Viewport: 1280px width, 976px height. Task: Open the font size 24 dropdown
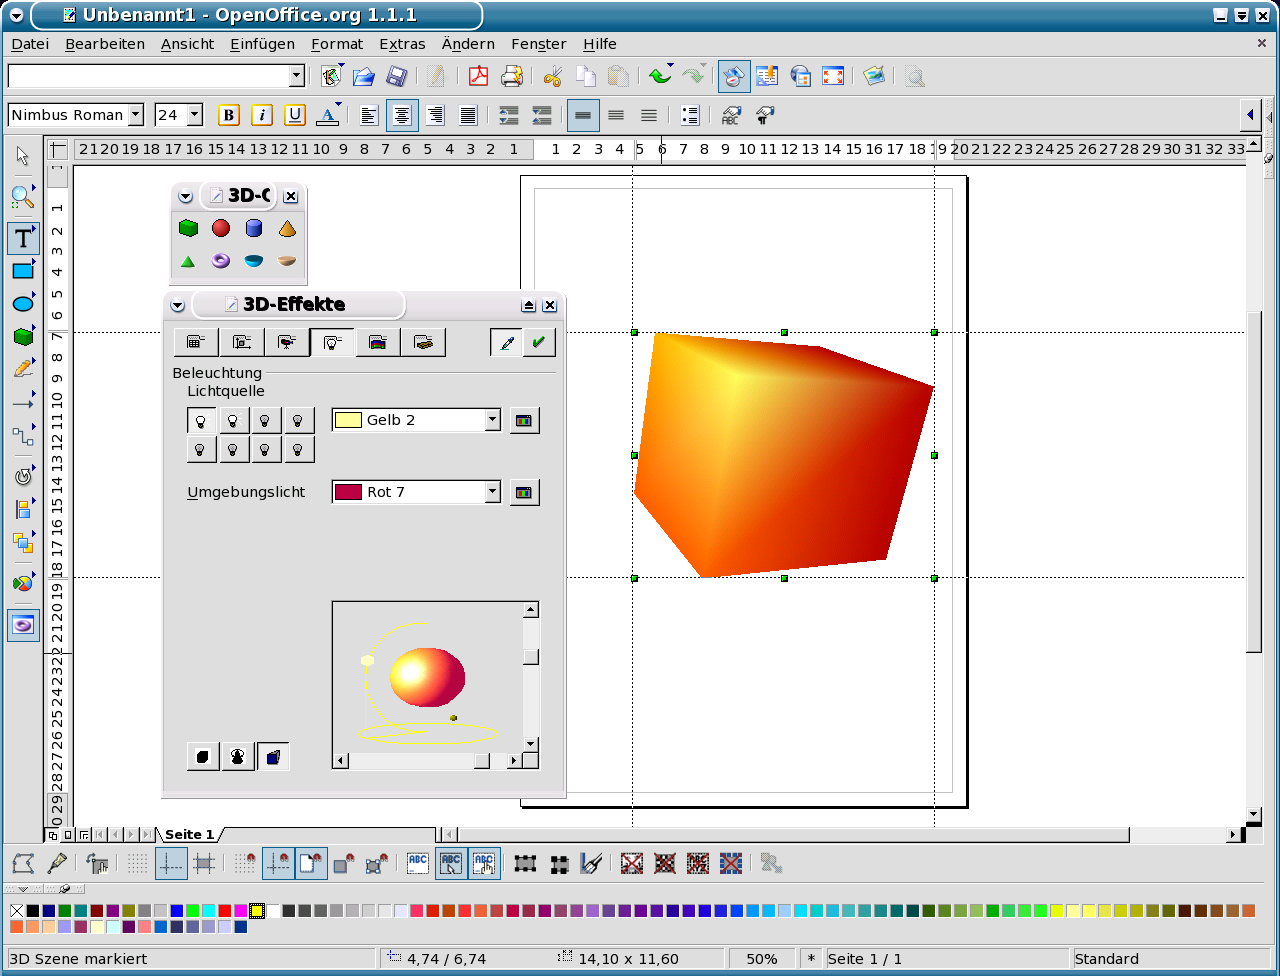coord(194,115)
